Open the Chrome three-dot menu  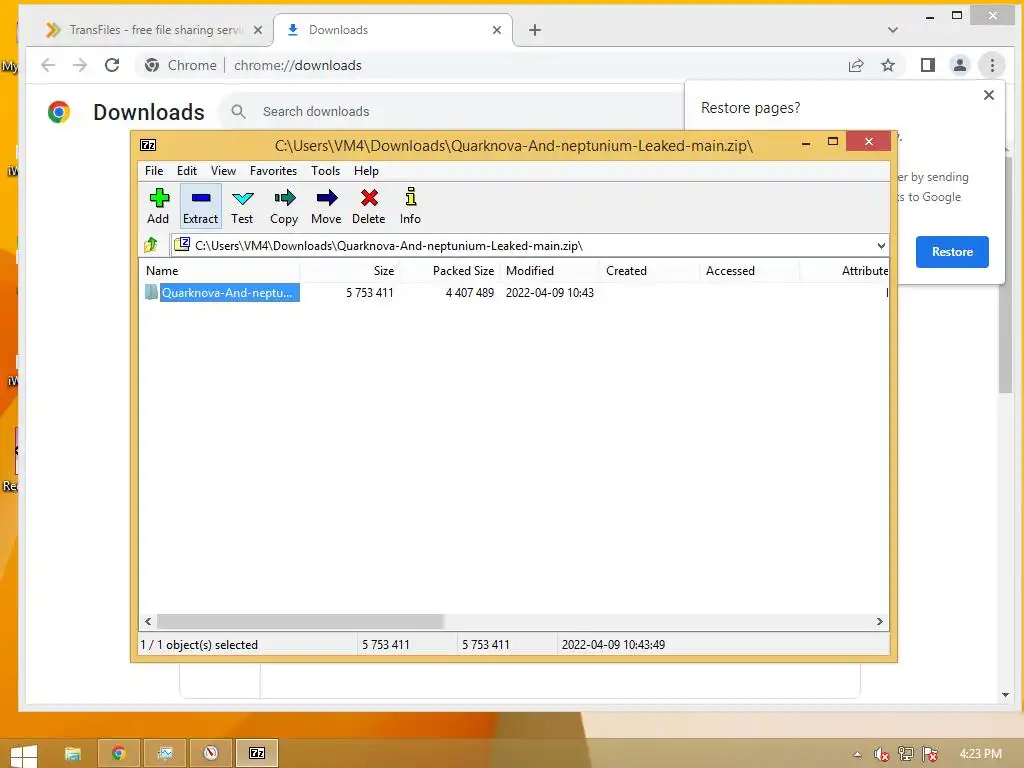click(992, 65)
